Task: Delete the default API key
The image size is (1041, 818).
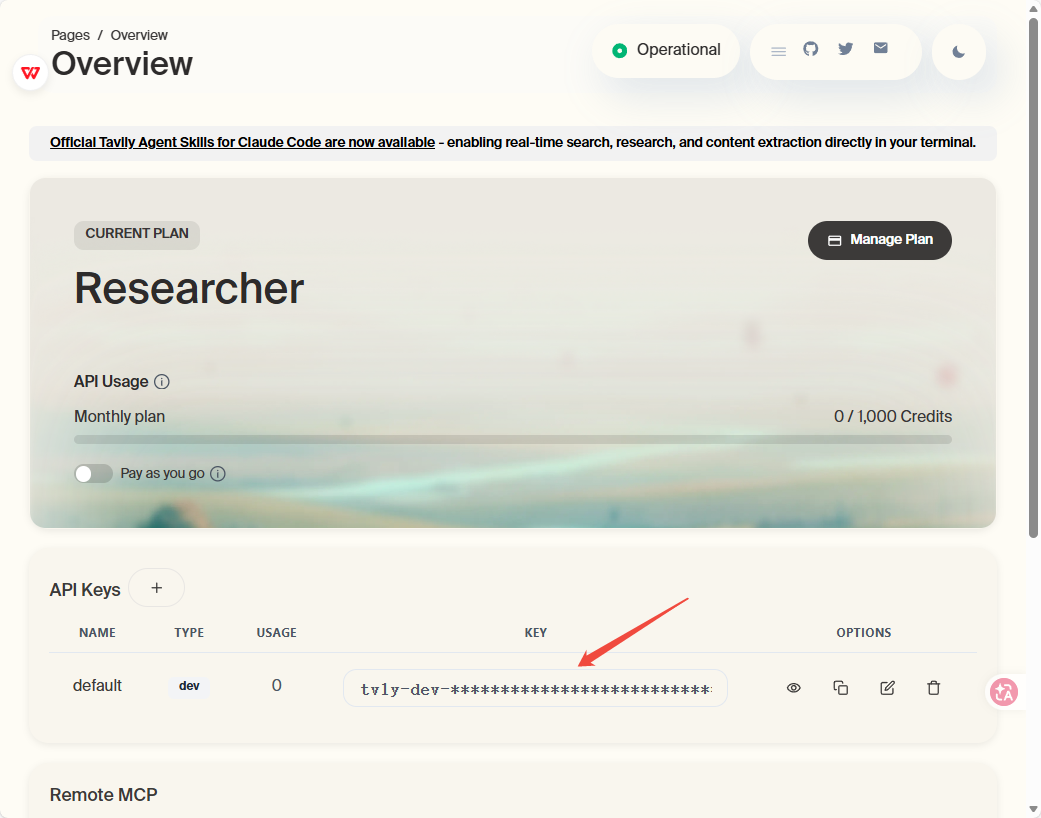Action: tap(933, 688)
